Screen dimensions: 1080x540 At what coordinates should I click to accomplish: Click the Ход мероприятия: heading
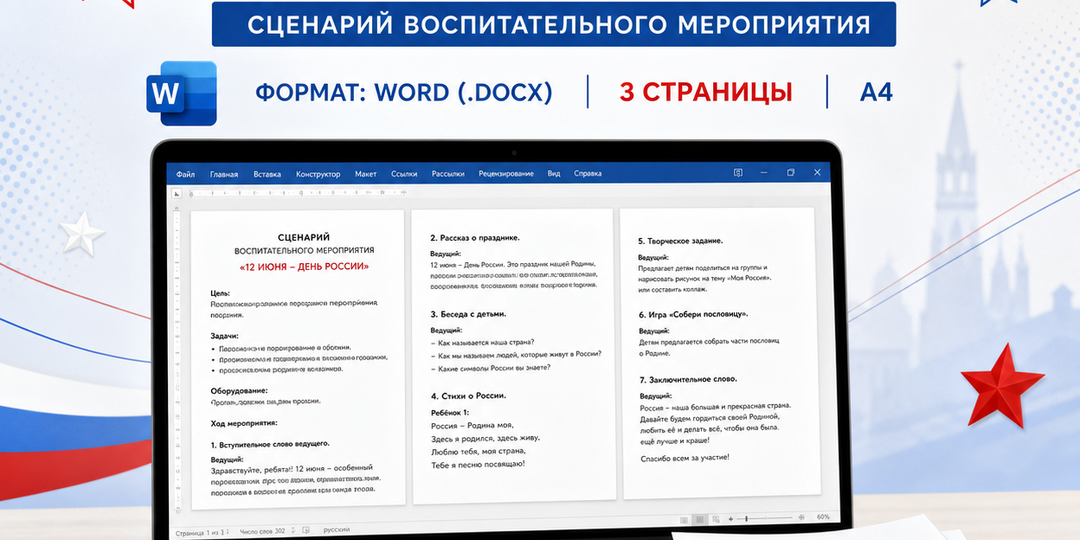[243, 423]
